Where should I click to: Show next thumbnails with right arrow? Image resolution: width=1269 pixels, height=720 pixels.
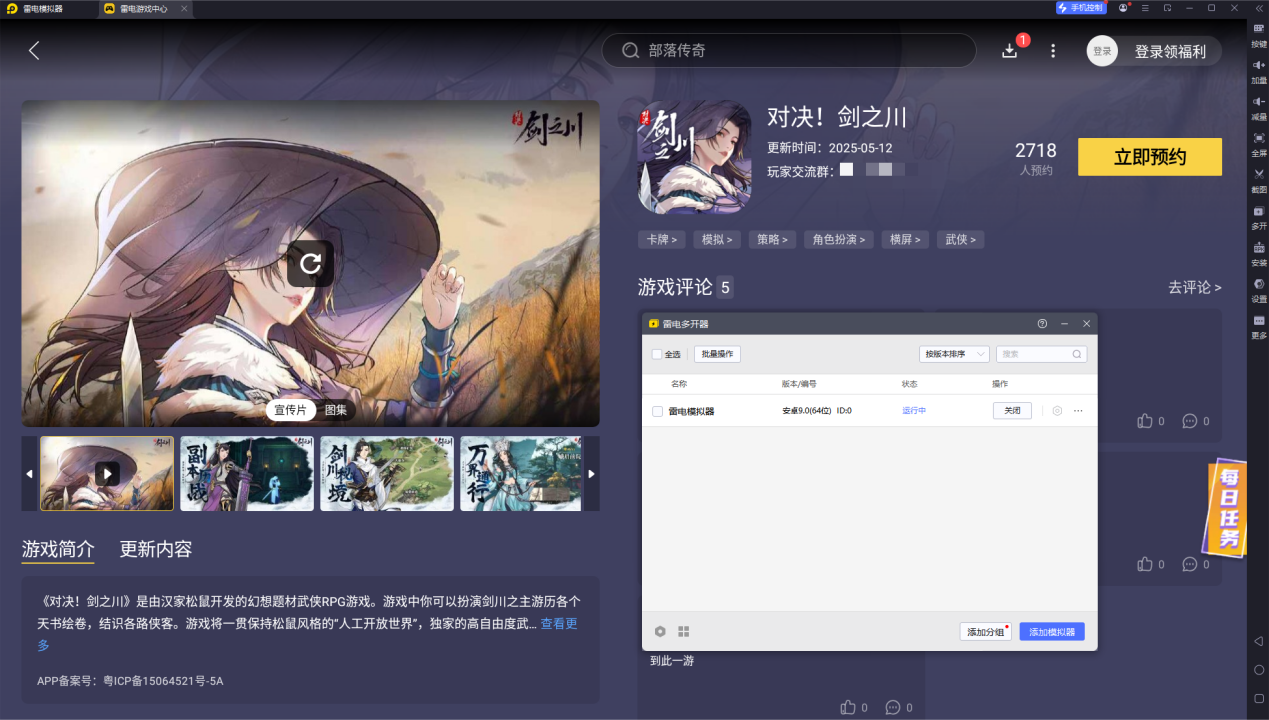pos(591,474)
